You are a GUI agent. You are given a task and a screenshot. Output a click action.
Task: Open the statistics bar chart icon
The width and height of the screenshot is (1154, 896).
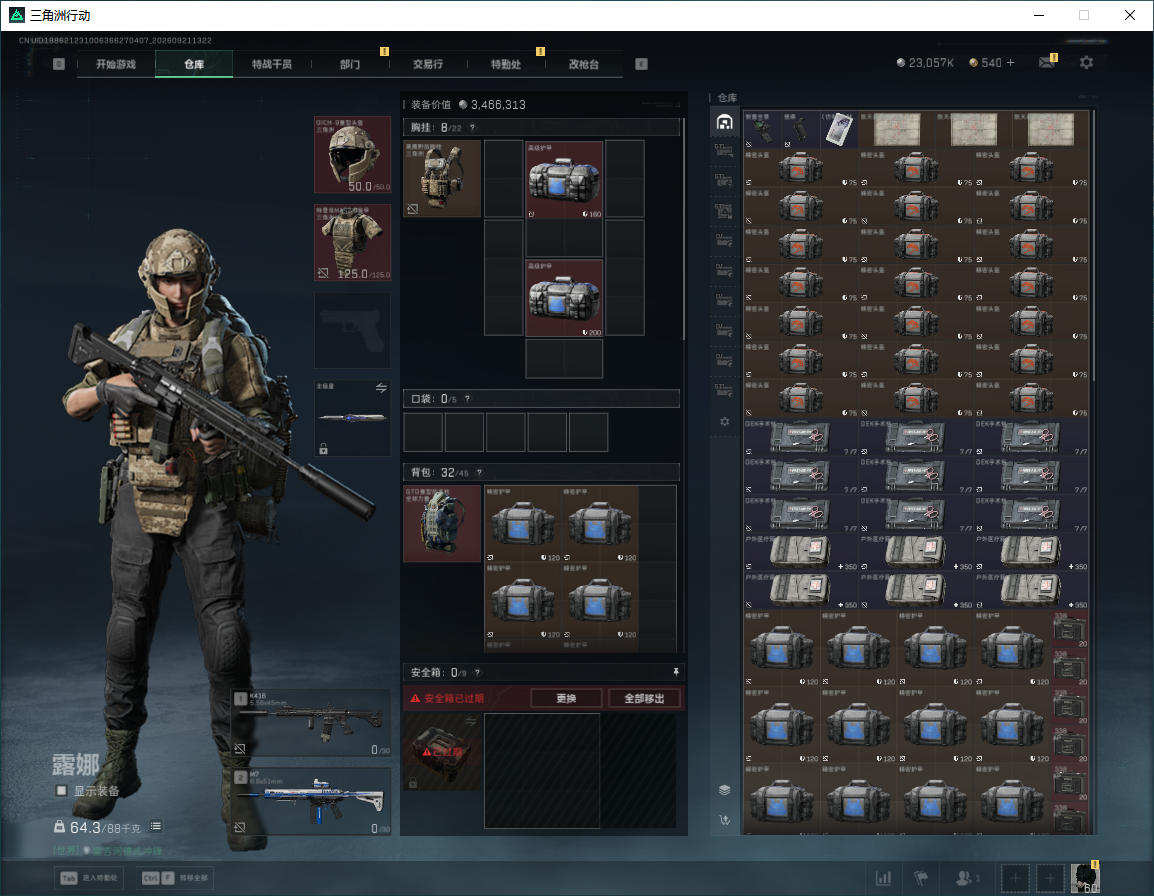[x=883, y=878]
